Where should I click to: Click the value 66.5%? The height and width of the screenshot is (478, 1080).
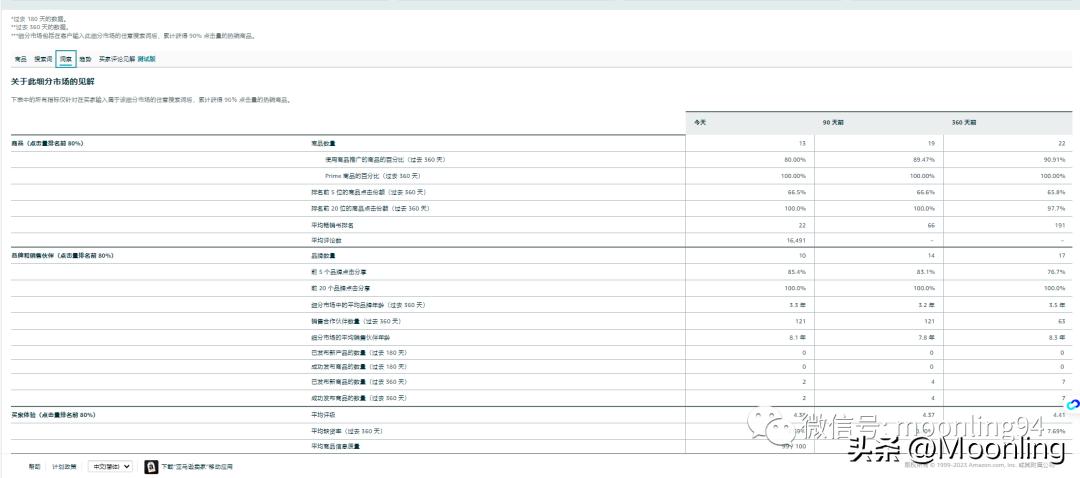(799, 192)
